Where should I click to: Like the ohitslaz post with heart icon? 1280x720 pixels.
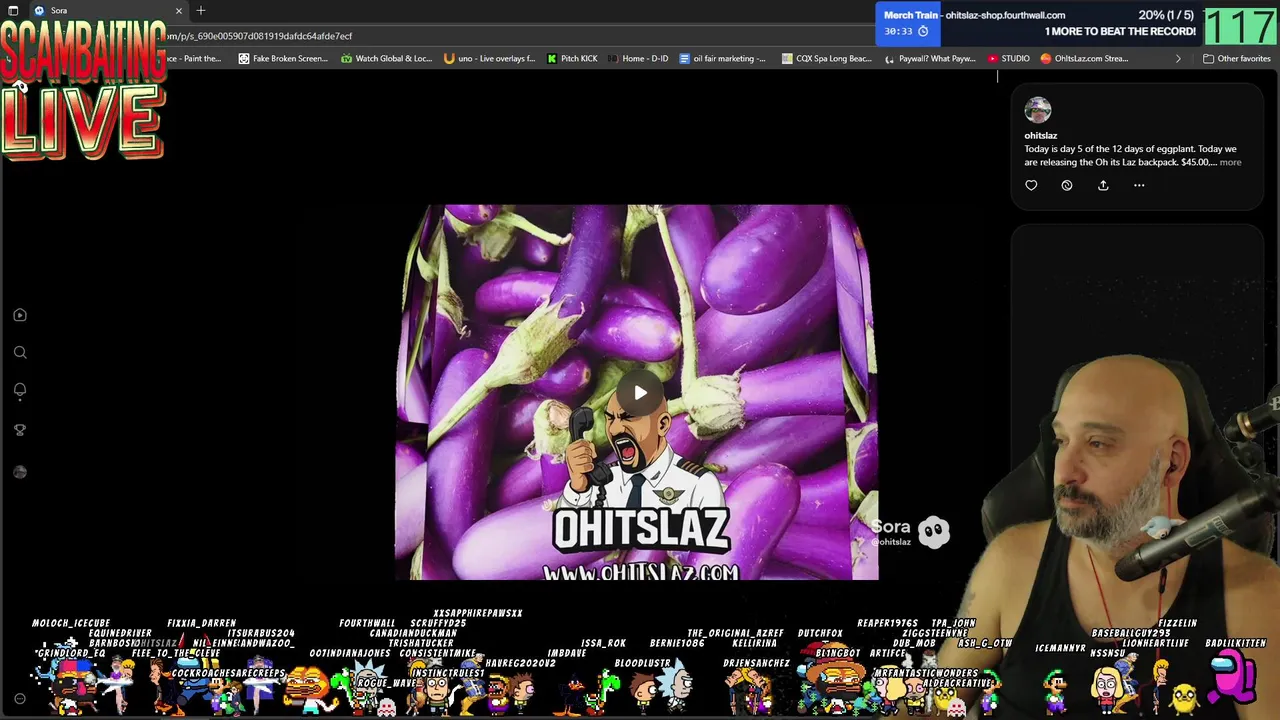coord(1031,185)
